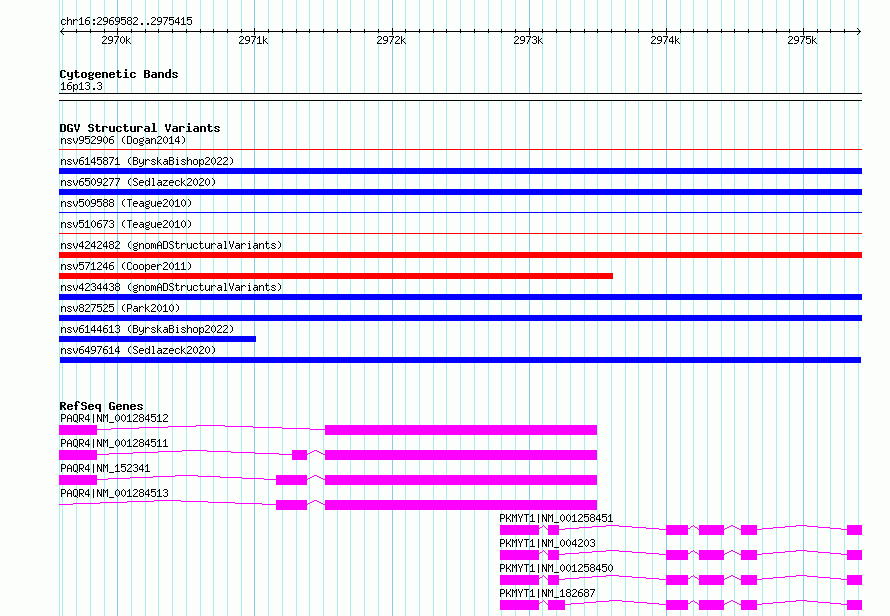Select variant nsv952906 (Dogan2014) label

click(x=123, y=140)
